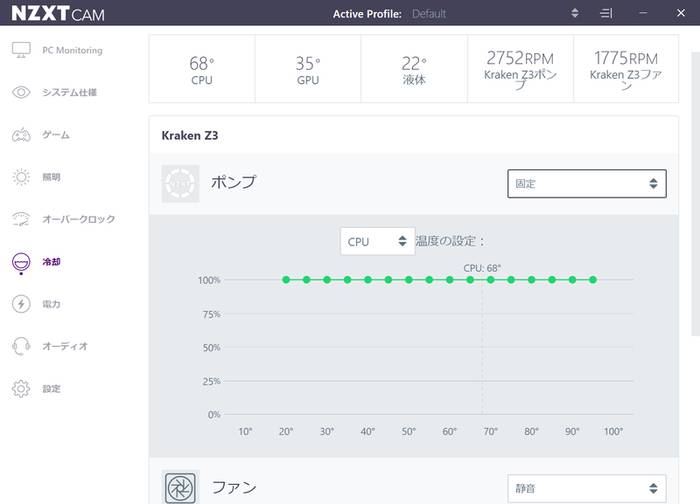Click the gear 設定 icon
Viewport: 700px width, 504px height.
click(x=21, y=388)
